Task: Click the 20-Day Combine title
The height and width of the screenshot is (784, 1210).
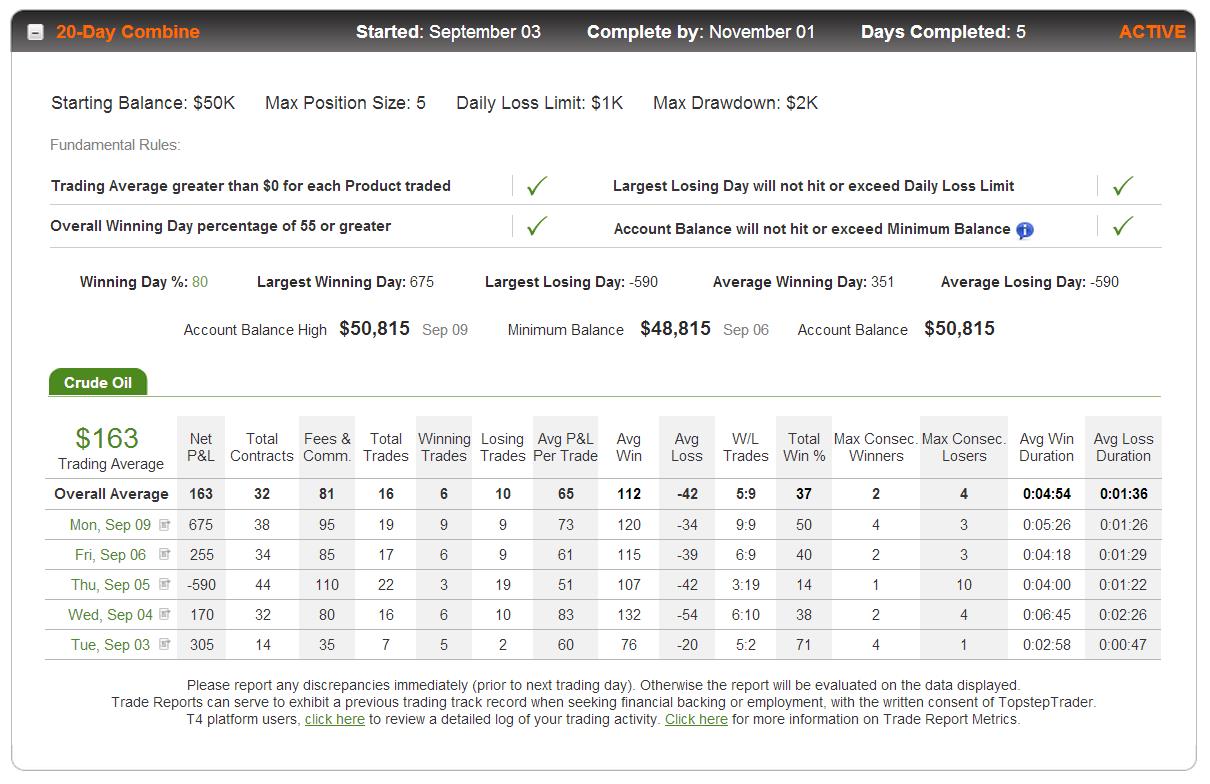Action: click(x=128, y=32)
